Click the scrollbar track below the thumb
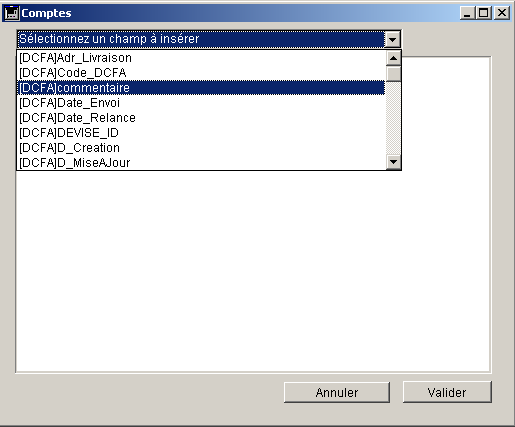Screen dimensions: 515x427 [x=393, y=118]
